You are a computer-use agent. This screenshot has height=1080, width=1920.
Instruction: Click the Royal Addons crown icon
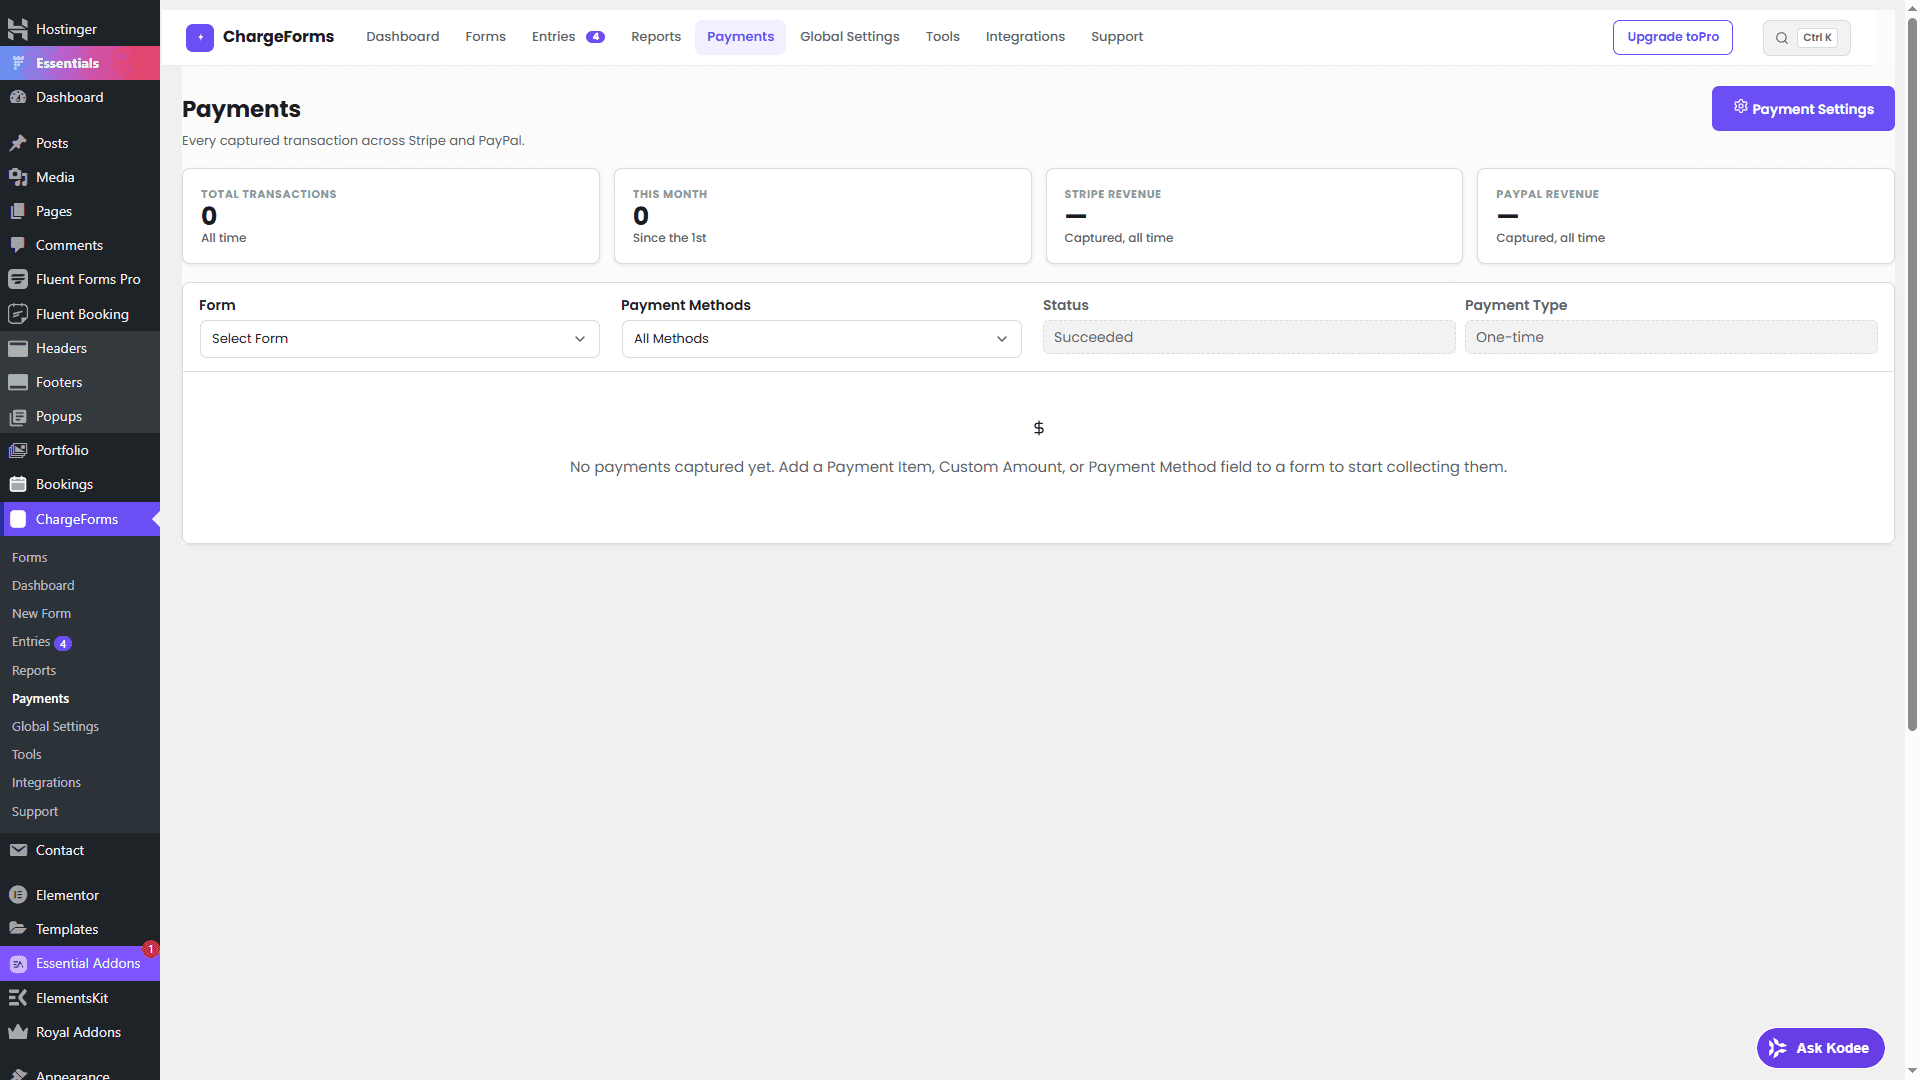(18, 1032)
